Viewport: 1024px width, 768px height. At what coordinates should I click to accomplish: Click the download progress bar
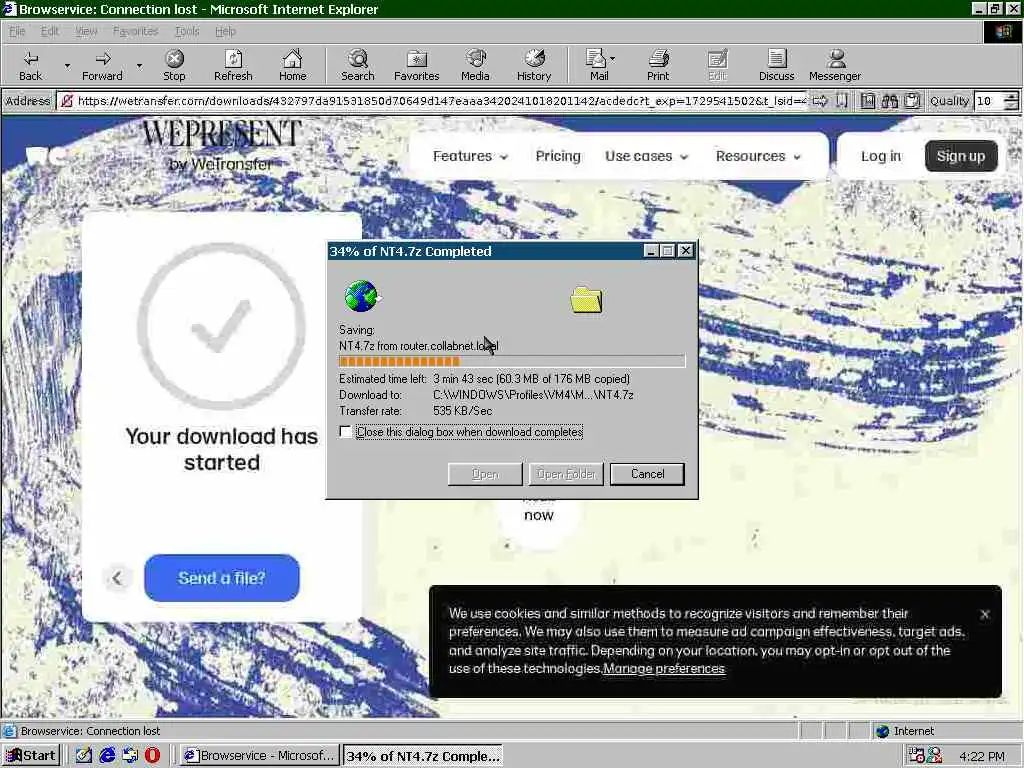[x=512, y=361]
